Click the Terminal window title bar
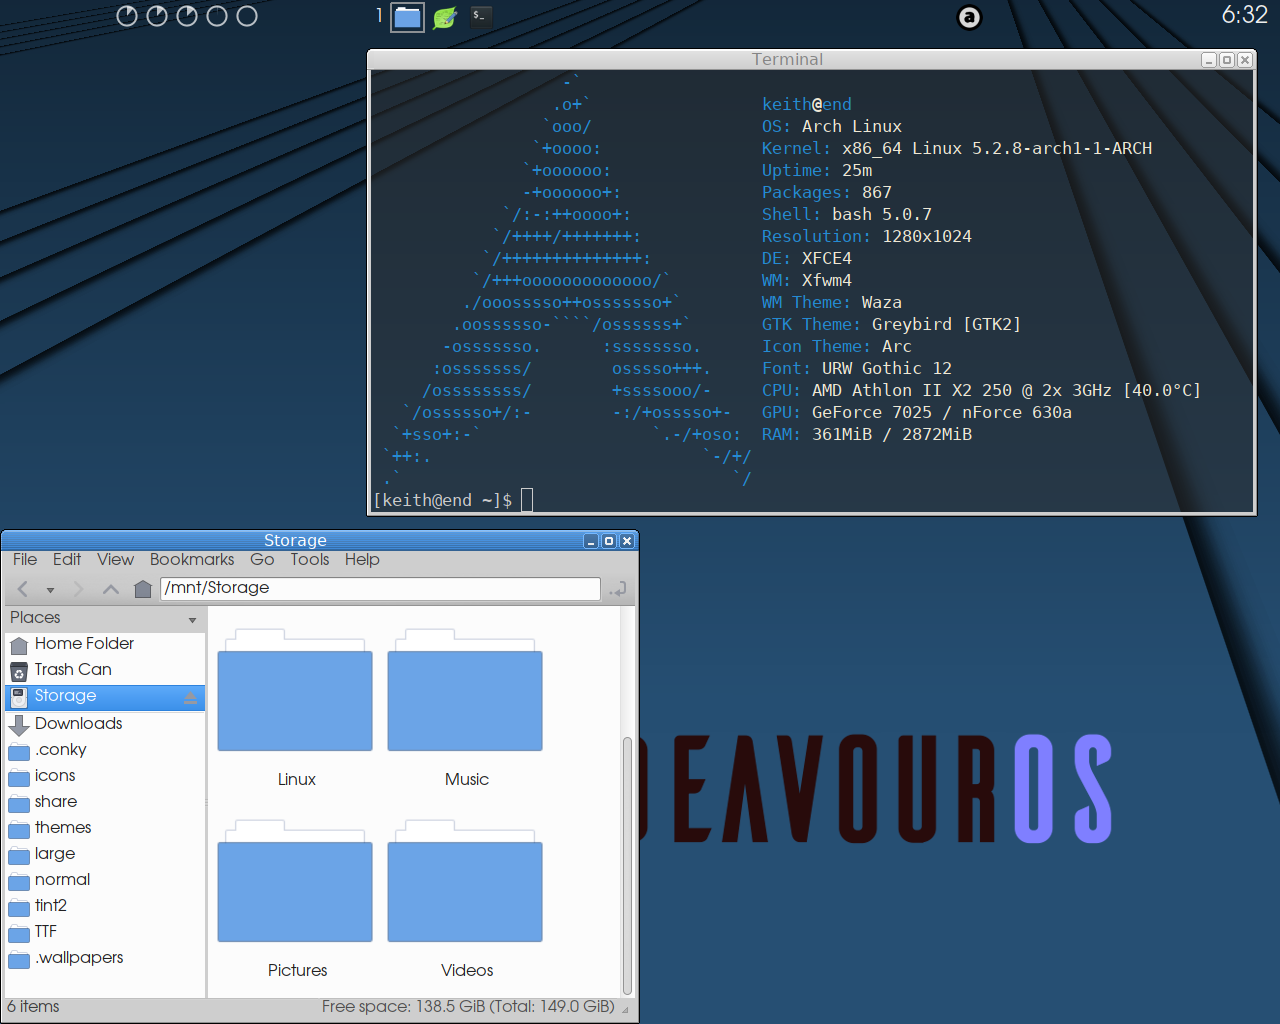This screenshot has width=1280, height=1024. [x=787, y=60]
